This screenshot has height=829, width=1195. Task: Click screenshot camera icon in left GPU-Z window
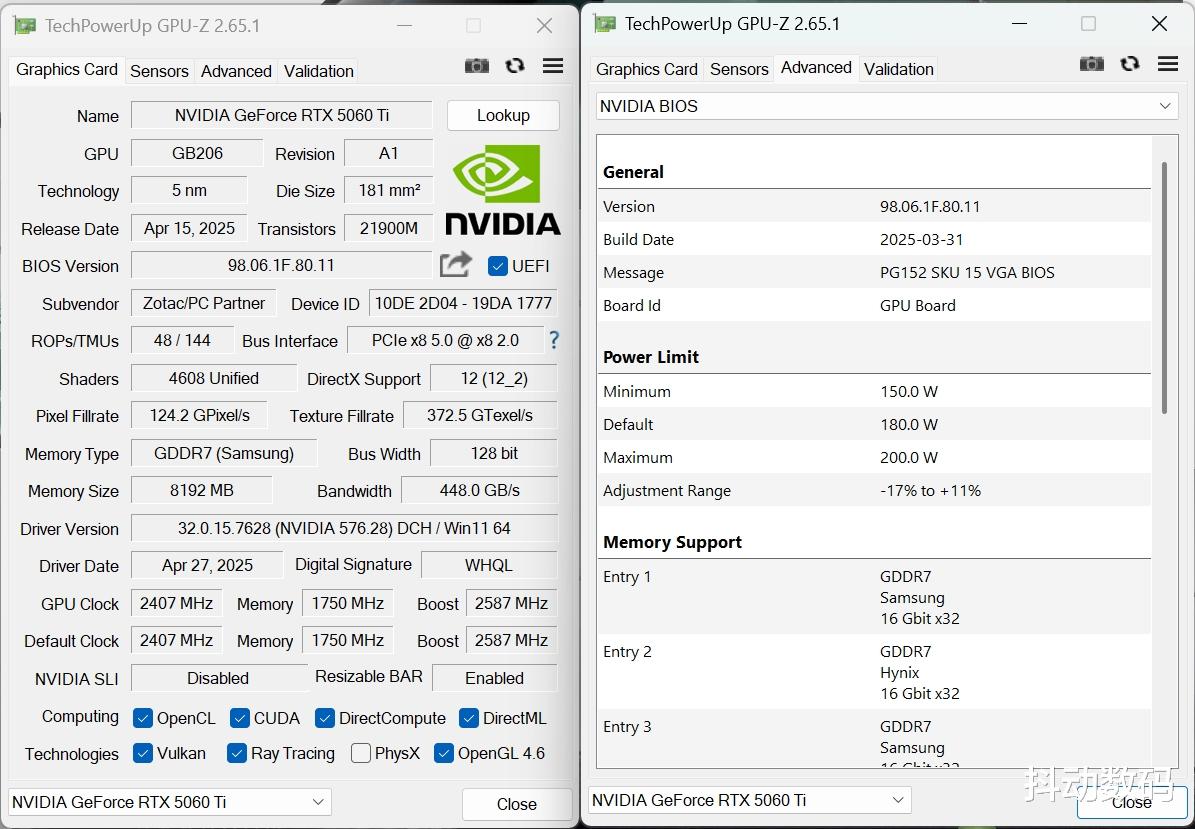point(477,66)
